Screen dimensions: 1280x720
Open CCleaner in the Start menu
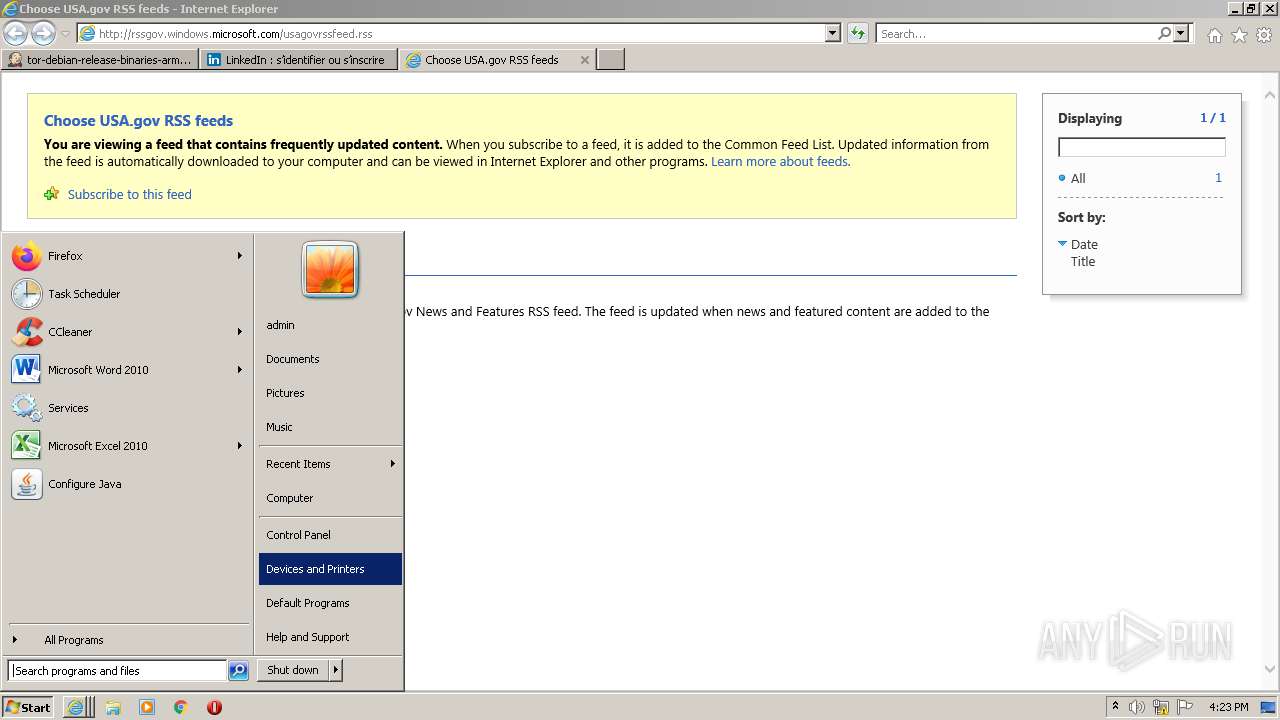pyautogui.click(x=128, y=332)
